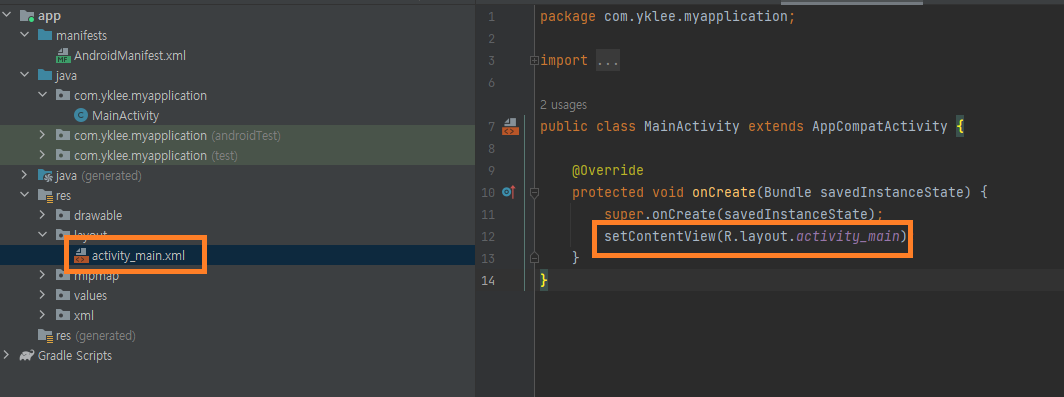Open AndroidManifest.xml in the project tree
Image resolution: width=1064 pixels, height=397 pixels.
[130, 56]
